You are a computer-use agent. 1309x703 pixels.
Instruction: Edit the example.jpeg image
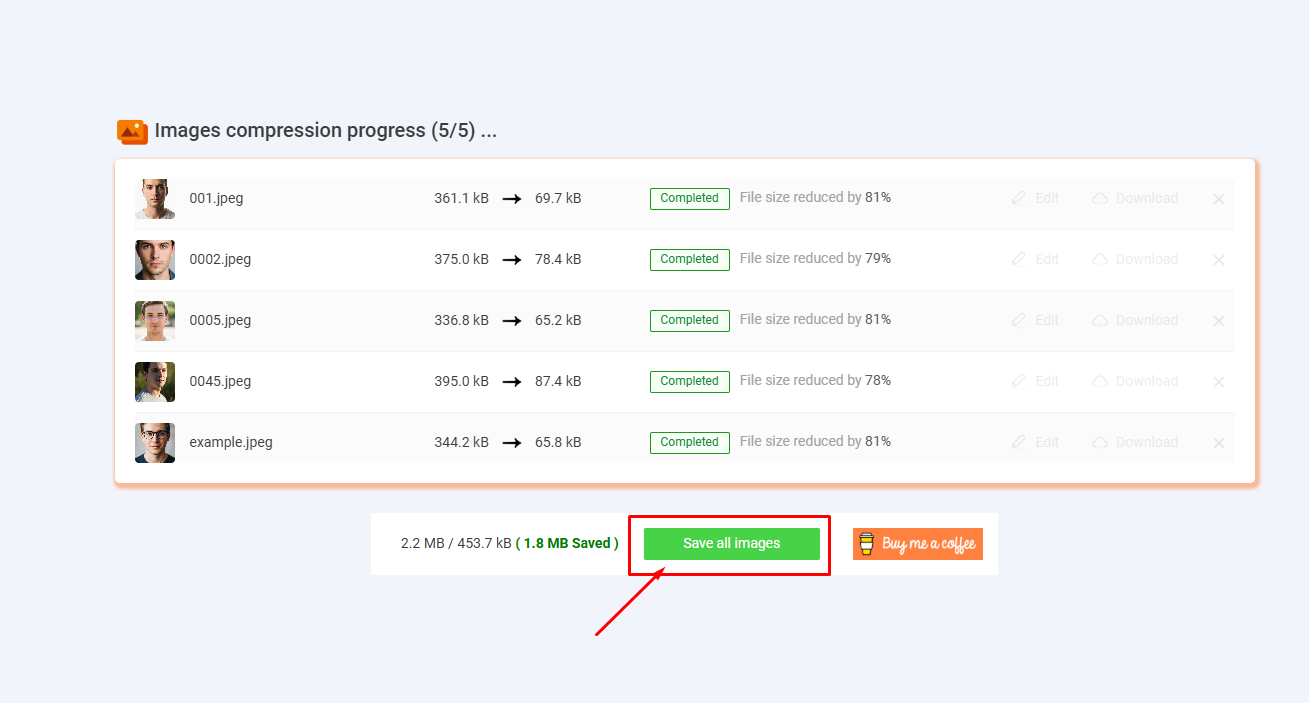pos(1035,443)
